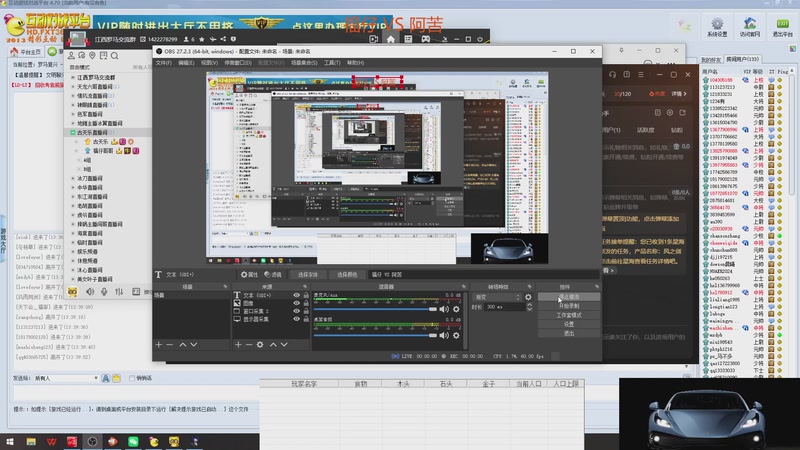This screenshot has width=800, height=450.
Task: Toggle lock on 窗口采集 2 source
Action: coord(306,311)
